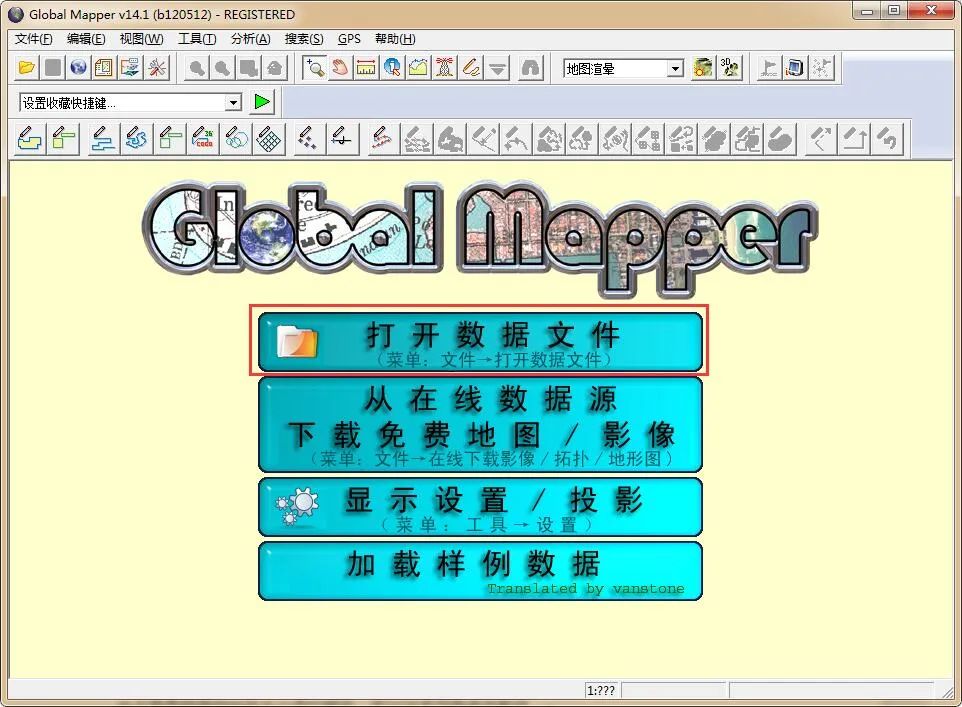Select the Zoom tool magnifier icon
Image resolution: width=962 pixels, height=707 pixels.
[x=316, y=67]
